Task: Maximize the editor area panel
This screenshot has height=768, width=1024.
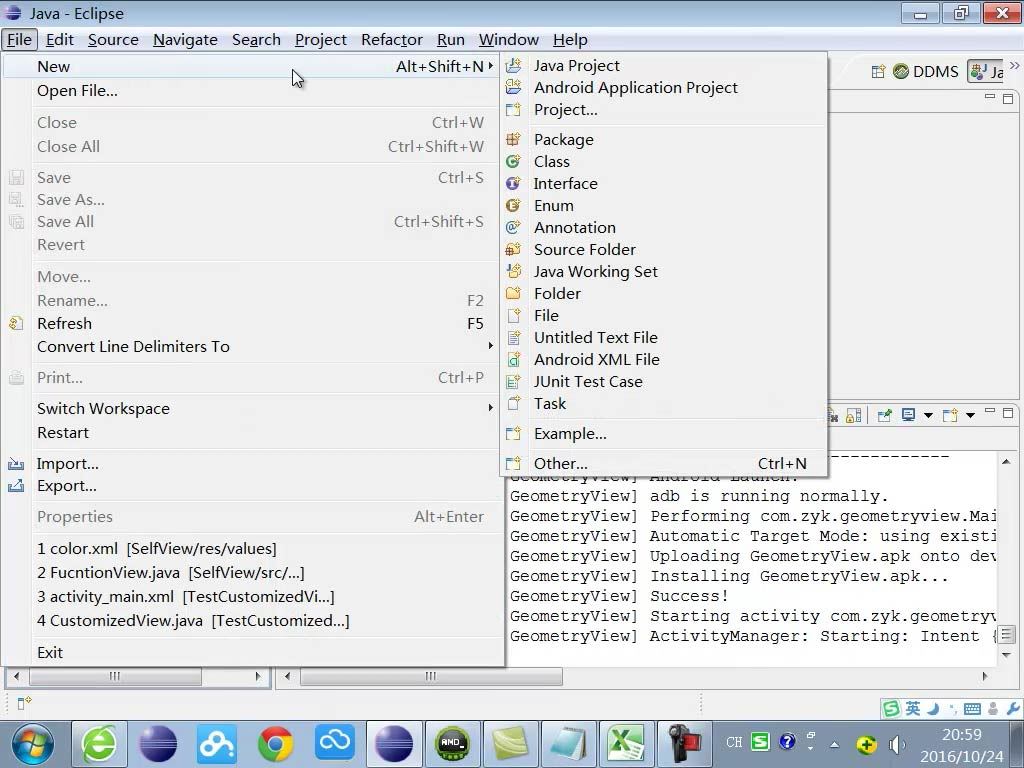Action: (x=1008, y=99)
